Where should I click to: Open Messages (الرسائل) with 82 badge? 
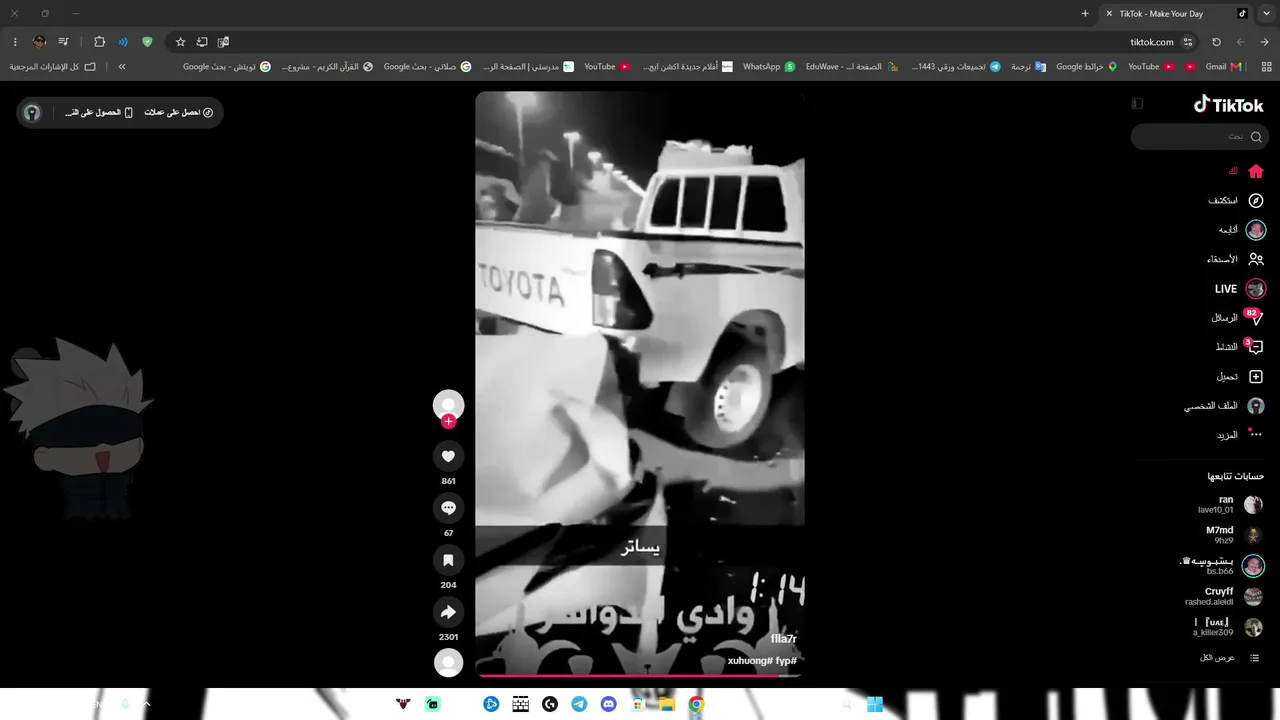(1237, 318)
